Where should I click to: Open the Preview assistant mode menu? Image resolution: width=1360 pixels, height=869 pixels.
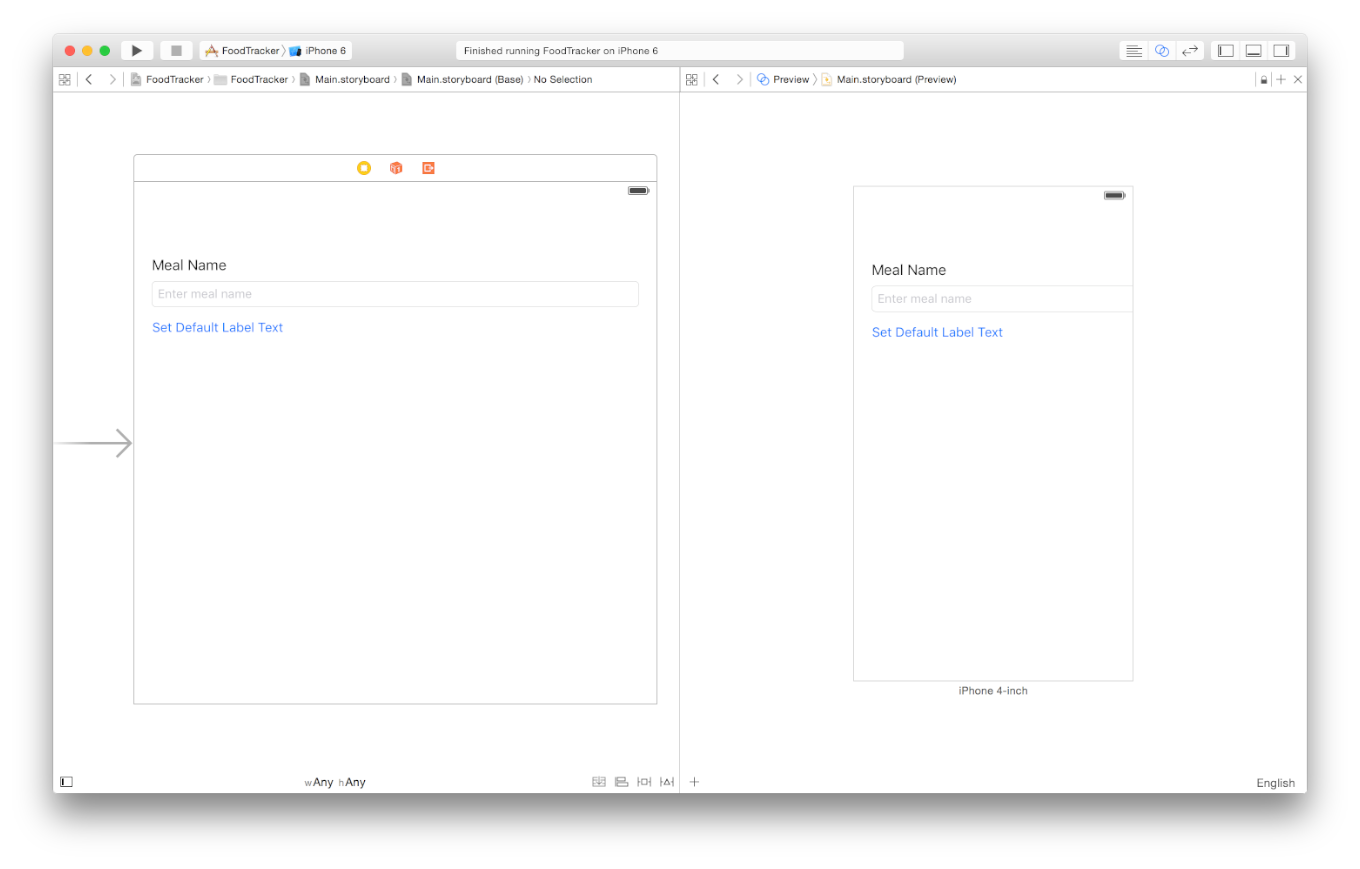click(x=783, y=79)
